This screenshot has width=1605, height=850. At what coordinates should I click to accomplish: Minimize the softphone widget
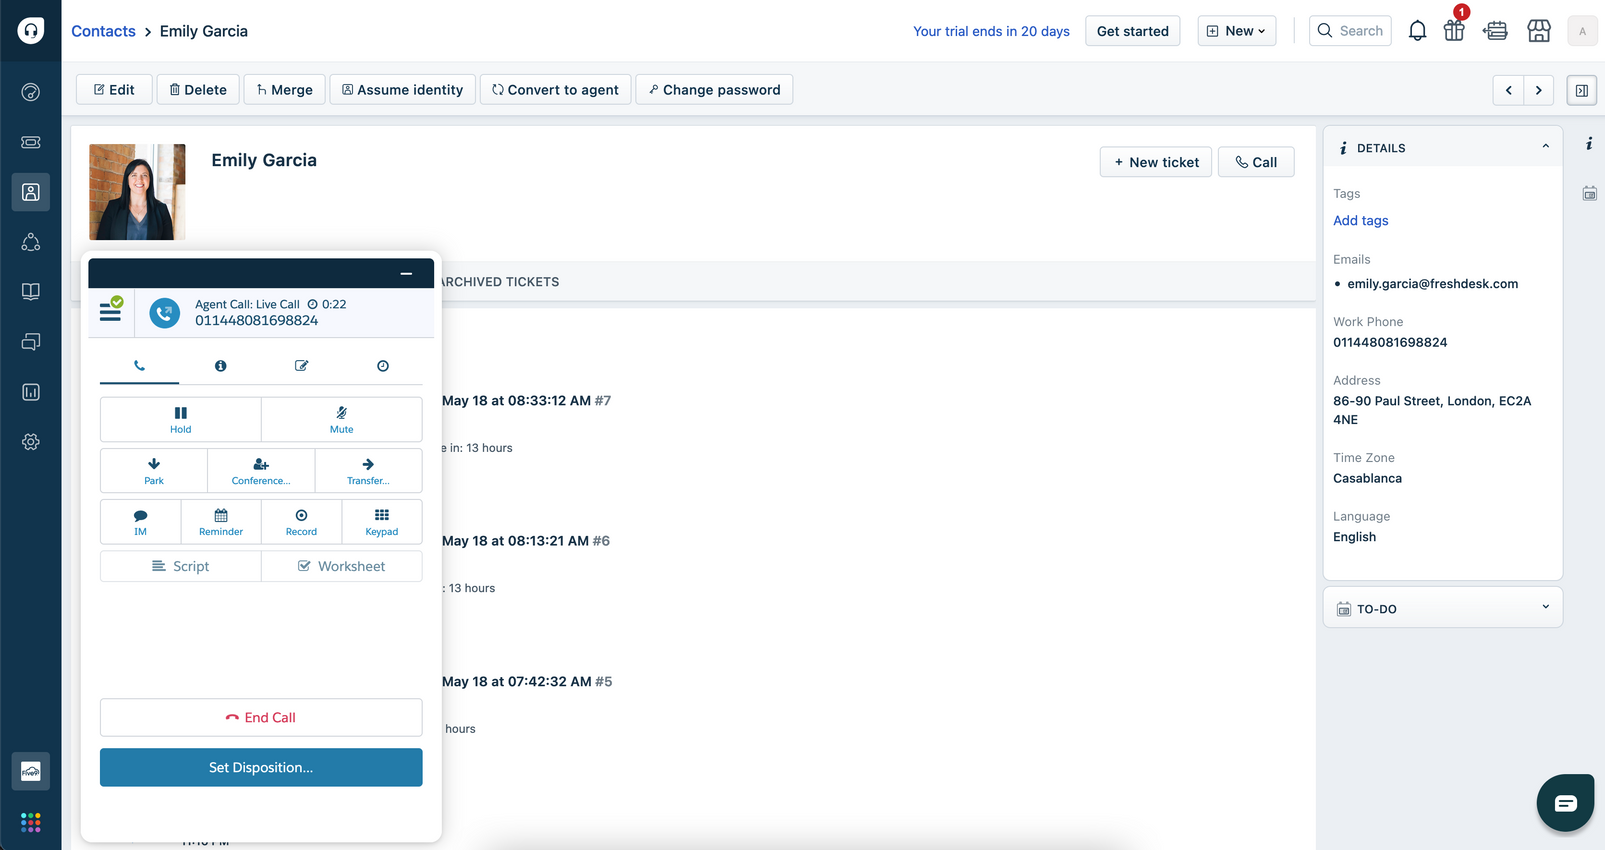[406, 273]
